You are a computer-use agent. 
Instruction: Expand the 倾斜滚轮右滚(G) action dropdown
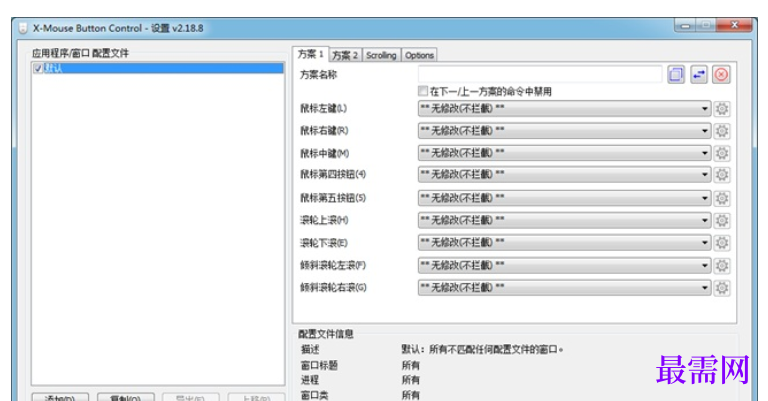(x=564, y=287)
